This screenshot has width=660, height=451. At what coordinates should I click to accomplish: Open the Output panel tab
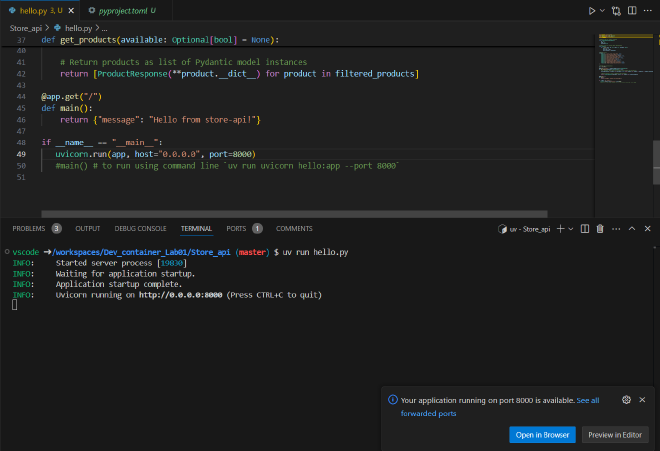[88, 228]
